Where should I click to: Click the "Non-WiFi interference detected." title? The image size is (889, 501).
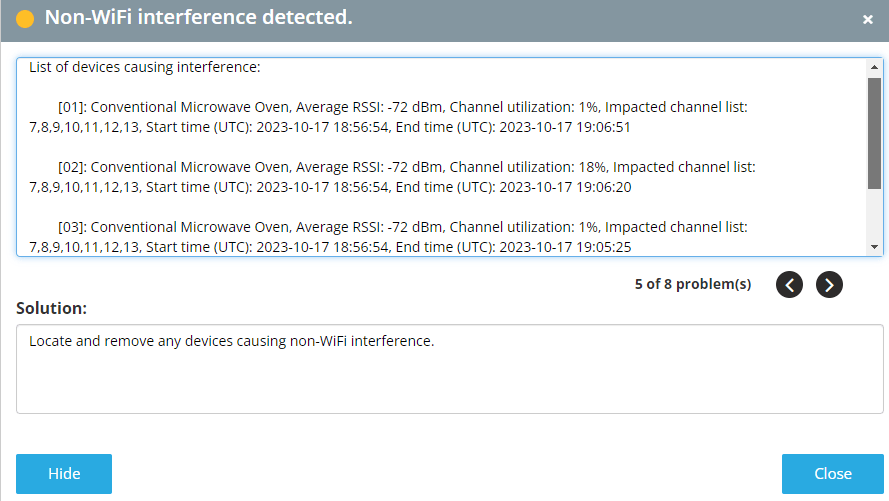(x=198, y=18)
